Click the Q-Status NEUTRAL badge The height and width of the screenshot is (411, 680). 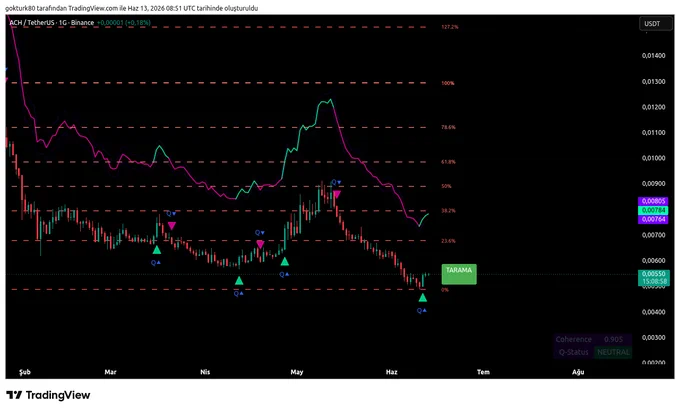(x=613, y=352)
